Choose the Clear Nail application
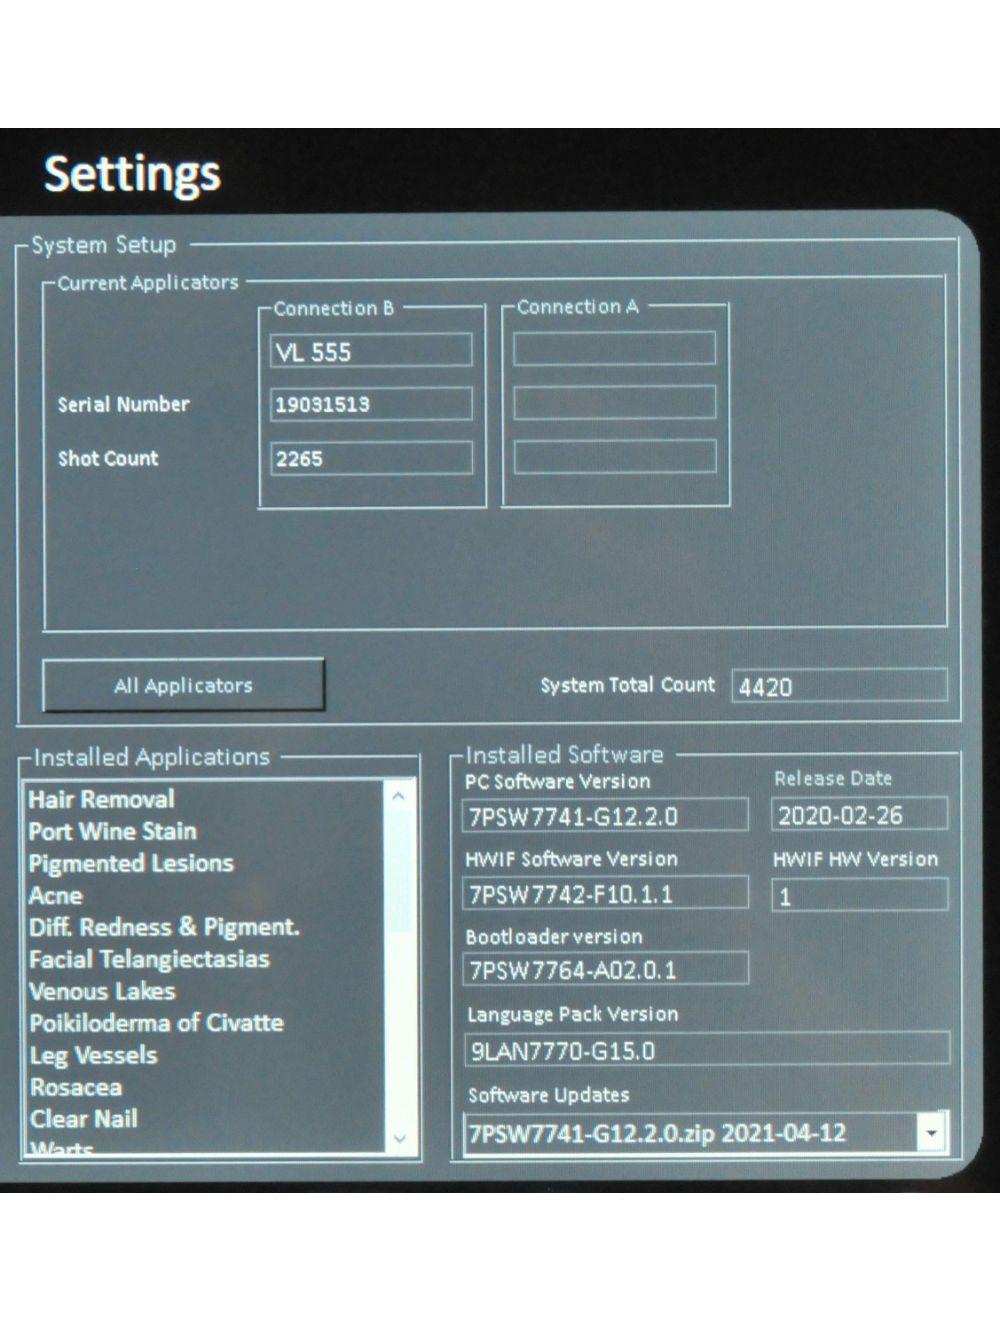Viewport: 1000px width, 1320px height. pyautogui.click(x=84, y=1119)
